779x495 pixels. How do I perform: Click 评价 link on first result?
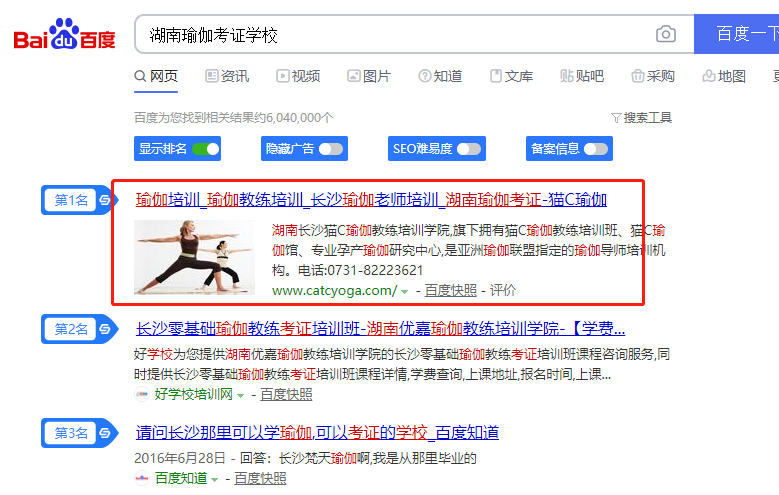(503, 290)
